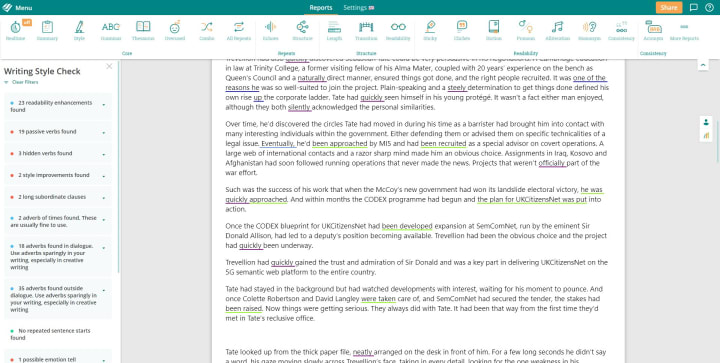Open the Sticky sentences report
This screenshot has height=363, width=720.
[430, 31]
